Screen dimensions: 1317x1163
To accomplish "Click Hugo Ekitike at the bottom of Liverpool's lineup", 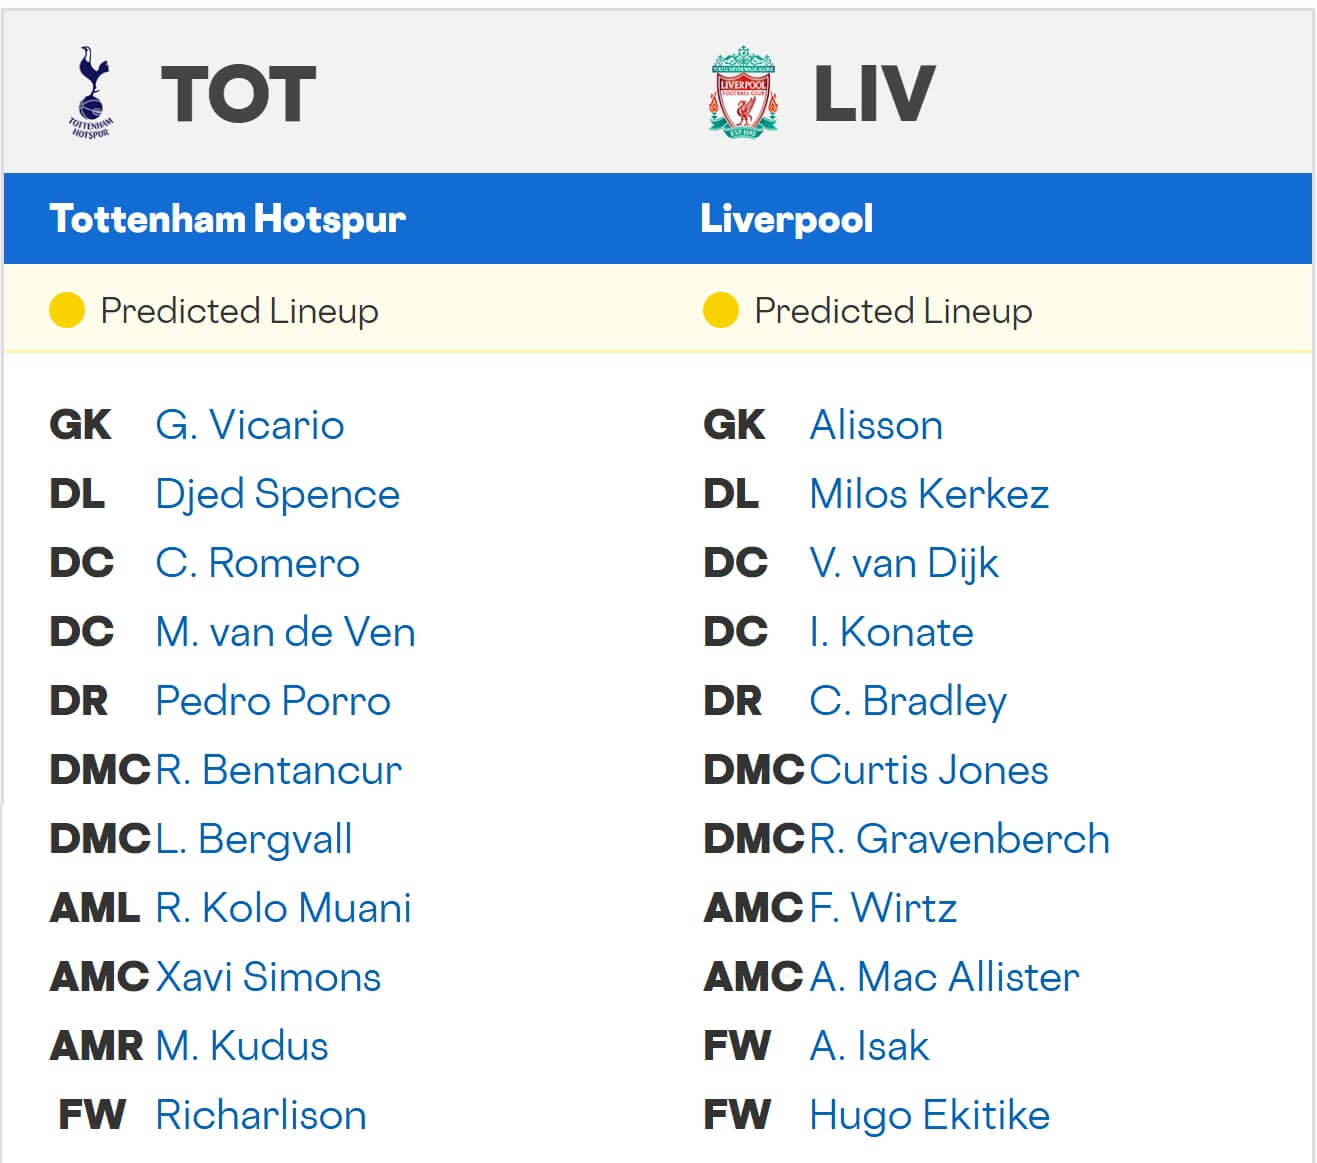I will tap(929, 1115).
